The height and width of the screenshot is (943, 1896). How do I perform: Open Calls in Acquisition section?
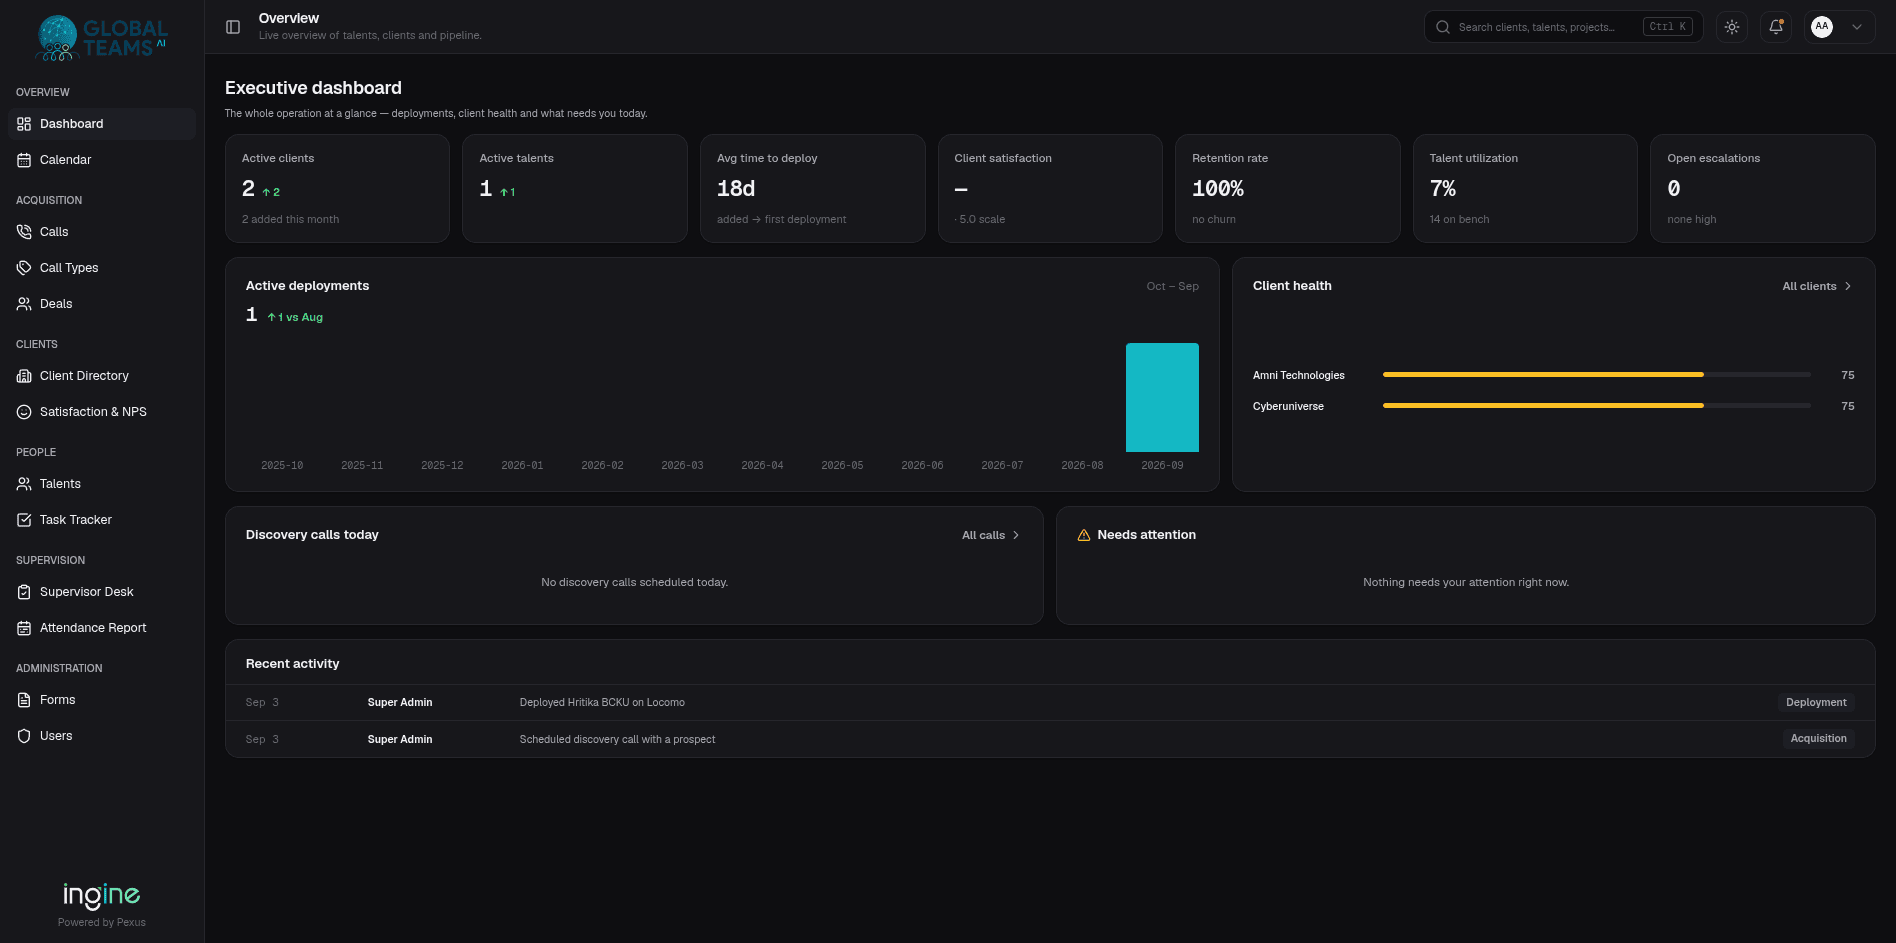[102, 232]
